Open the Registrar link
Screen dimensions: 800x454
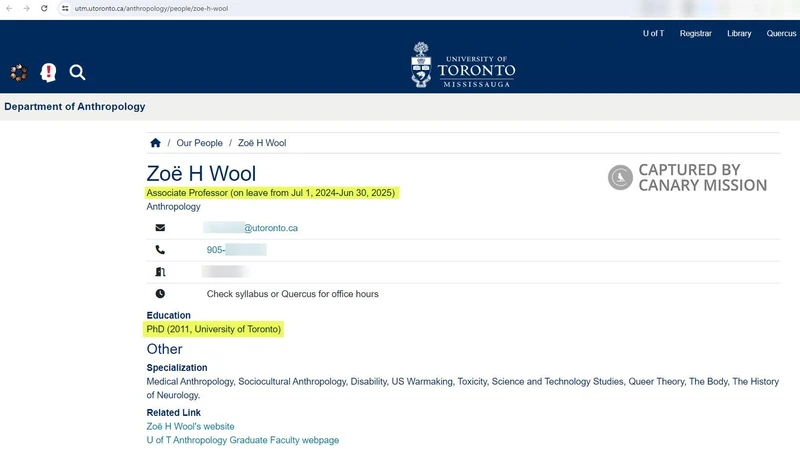[x=695, y=33]
